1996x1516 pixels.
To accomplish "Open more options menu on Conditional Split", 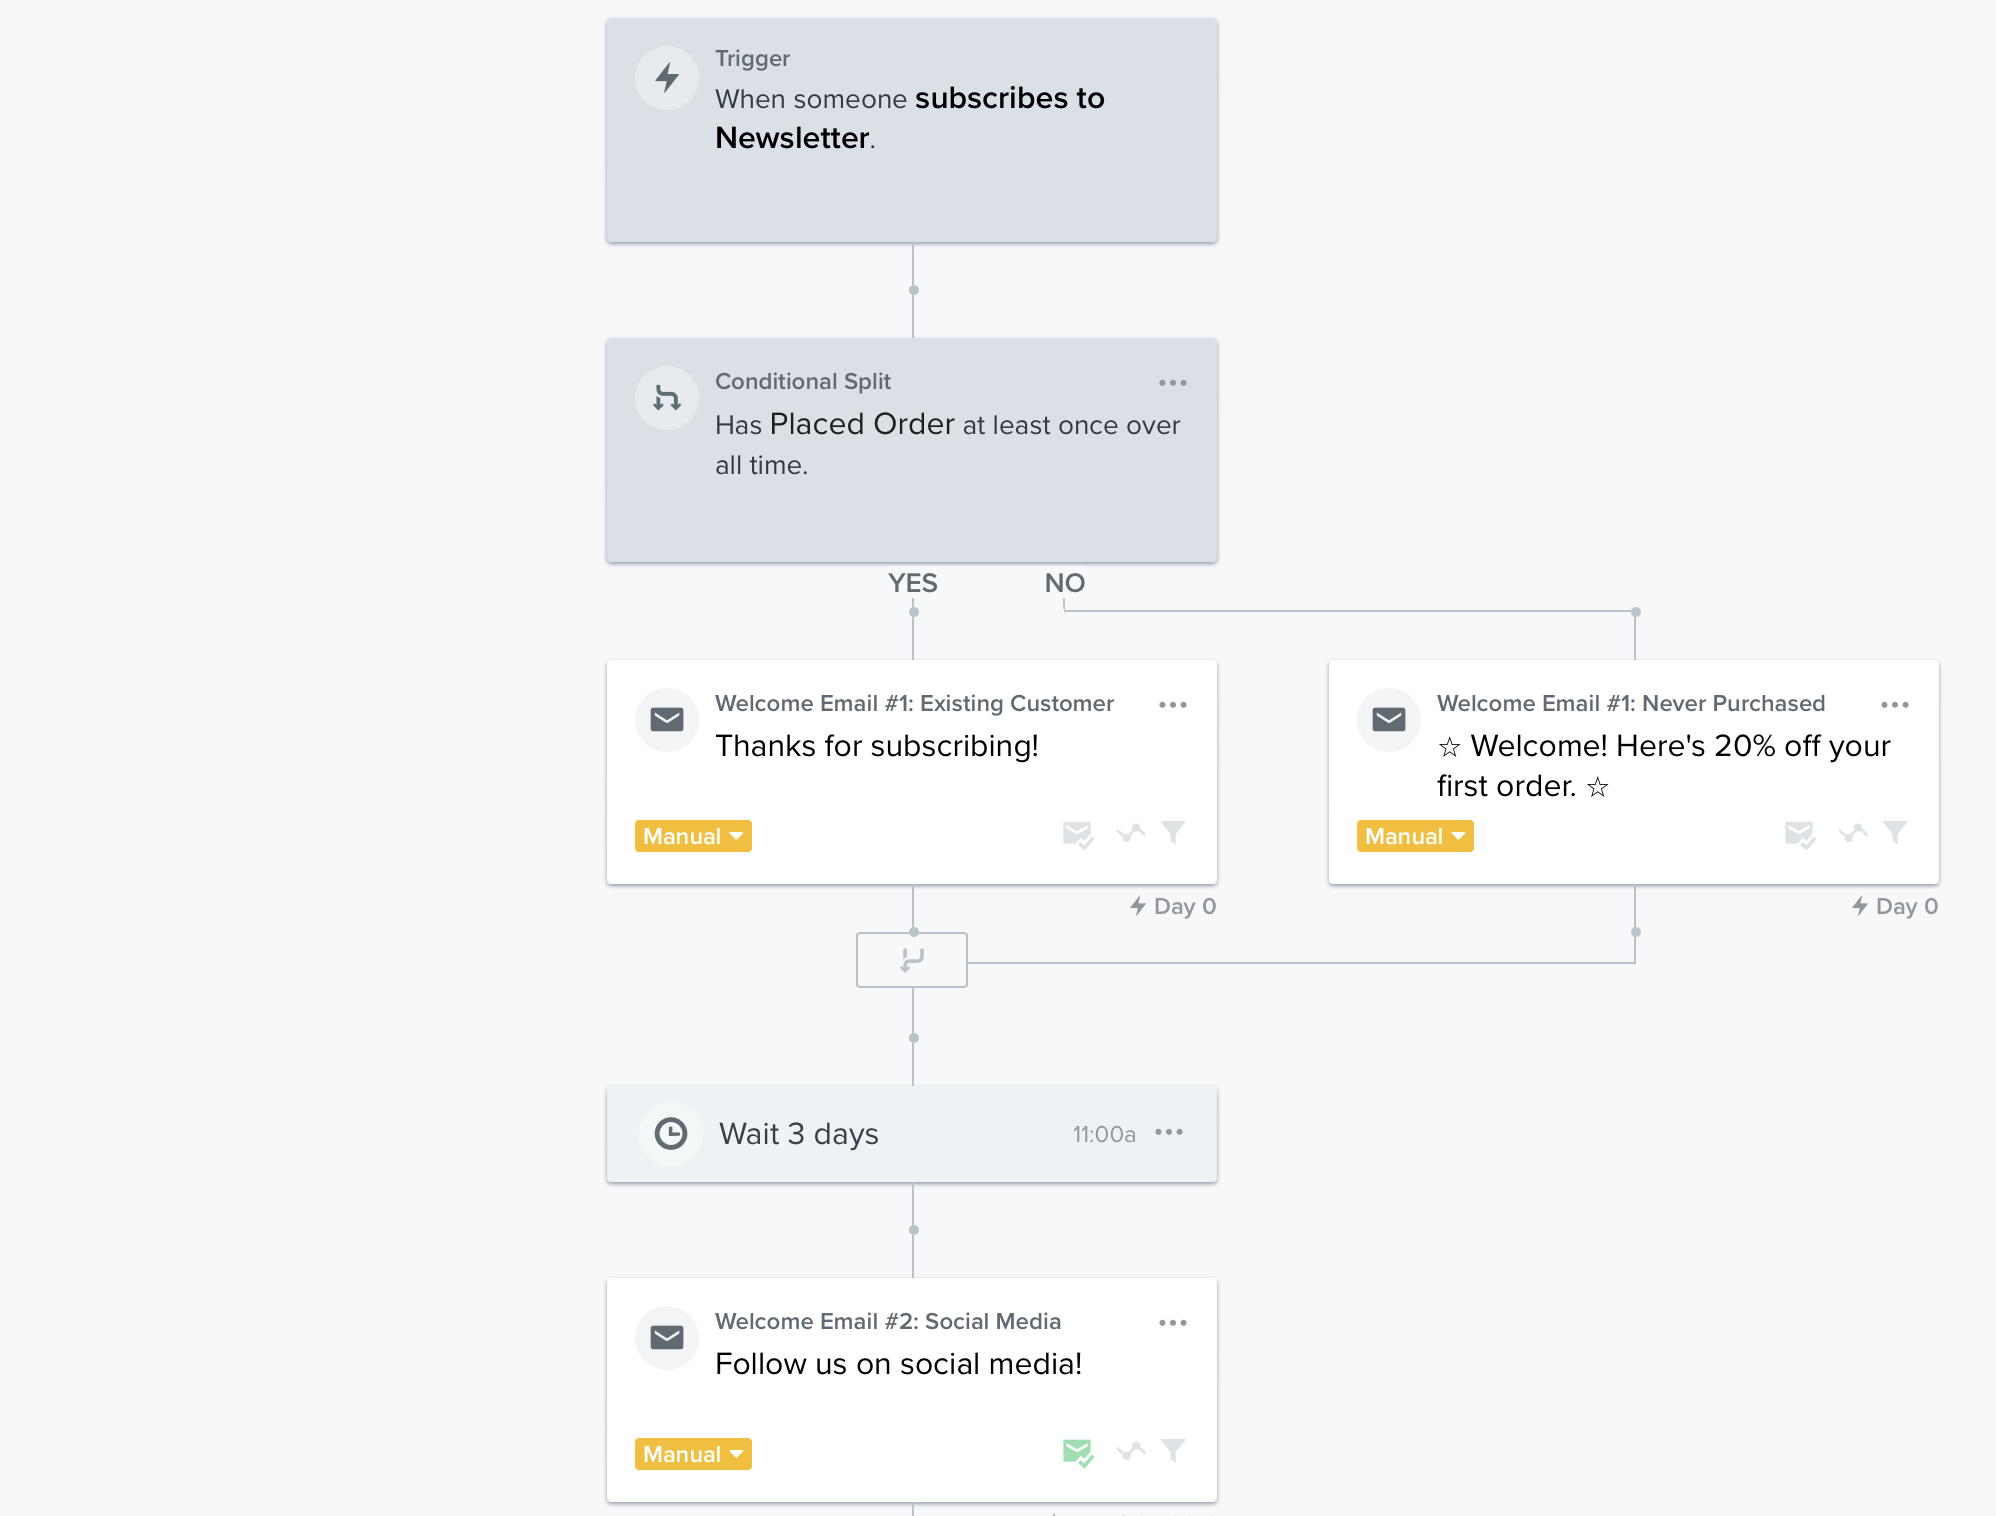I will click(1172, 383).
